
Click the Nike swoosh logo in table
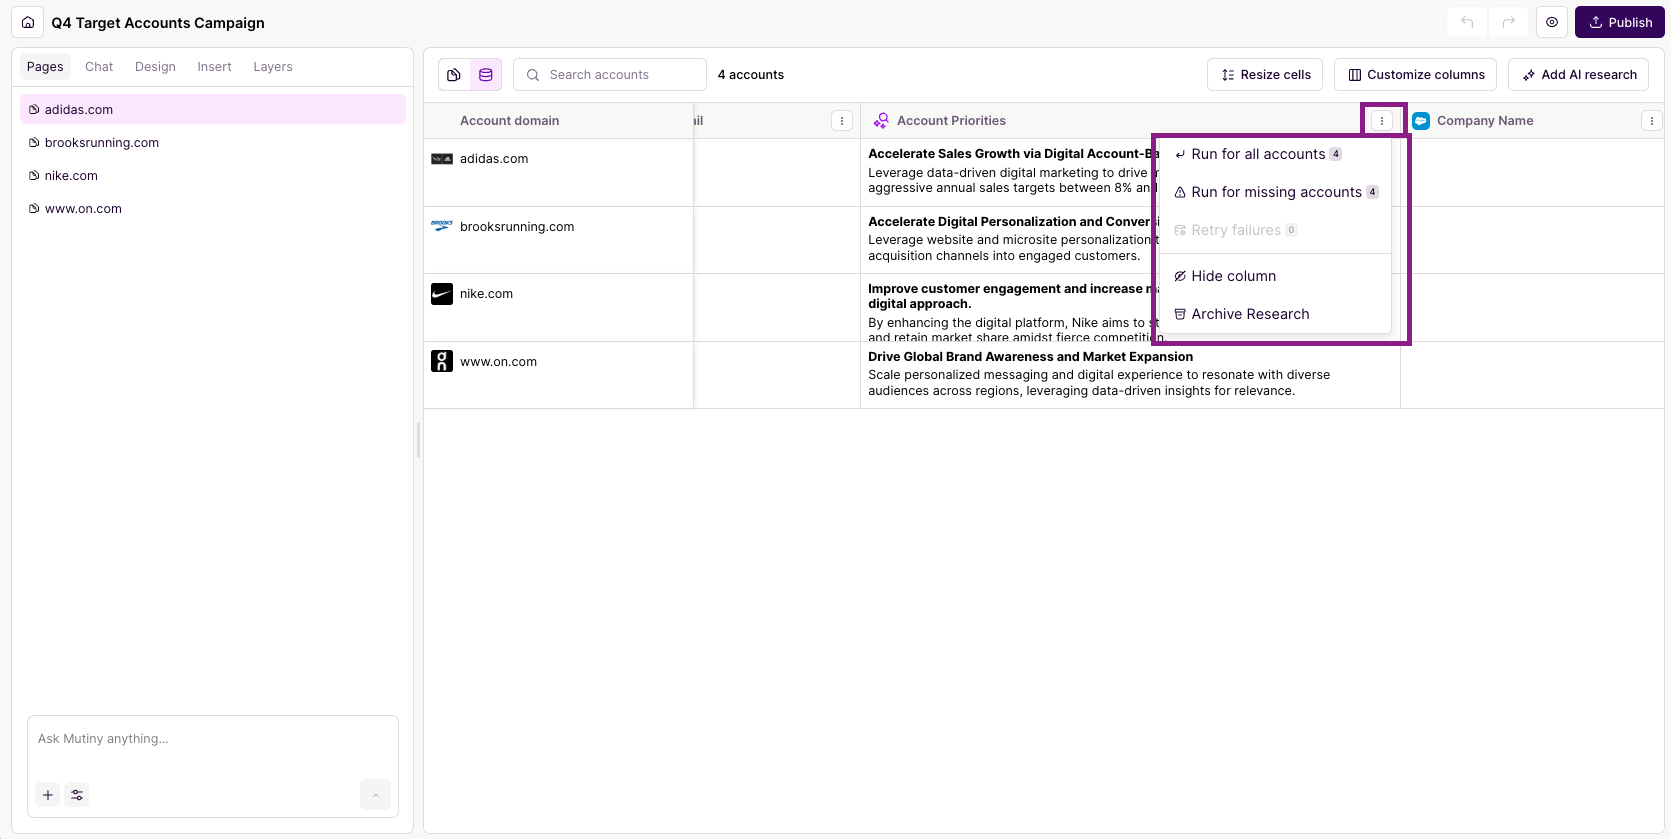[442, 294]
